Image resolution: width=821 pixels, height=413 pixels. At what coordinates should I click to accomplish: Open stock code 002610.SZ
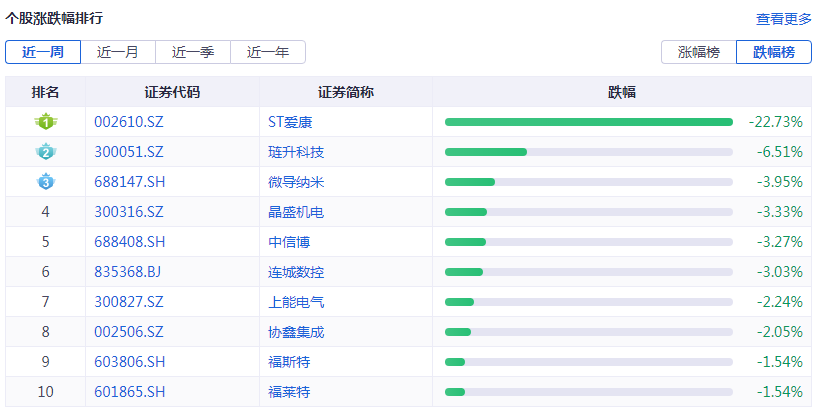pyautogui.click(x=128, y=122)
